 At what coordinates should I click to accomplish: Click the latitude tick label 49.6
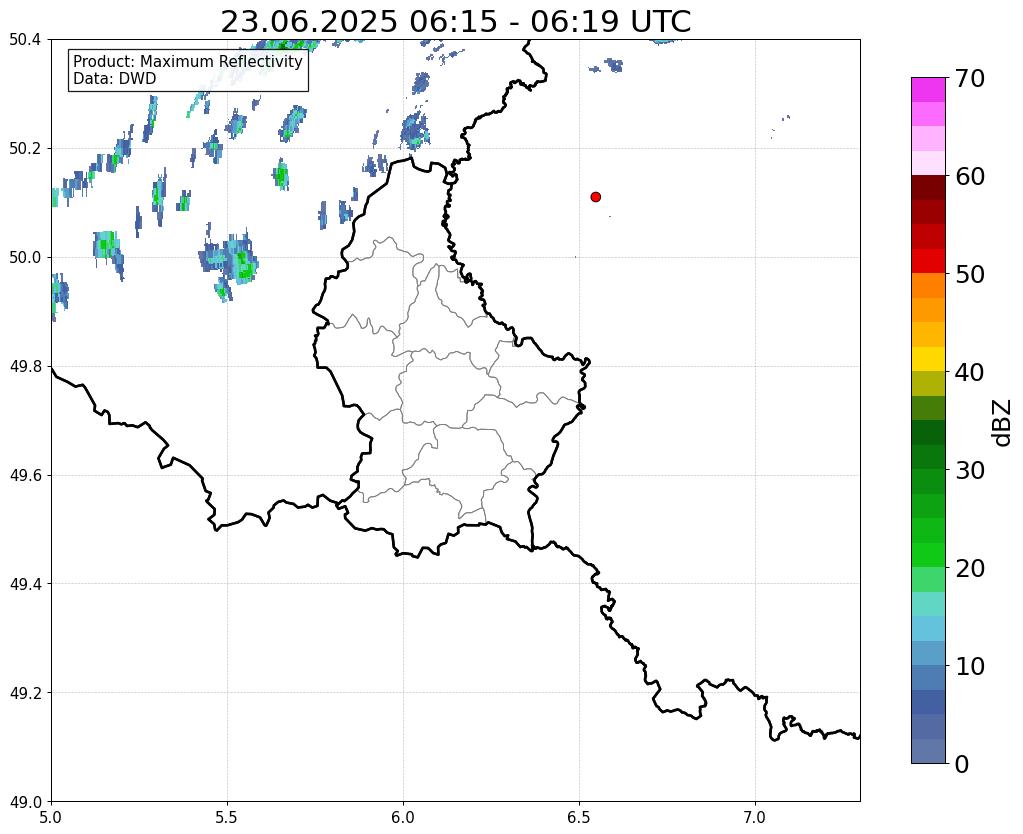(25, 476)
